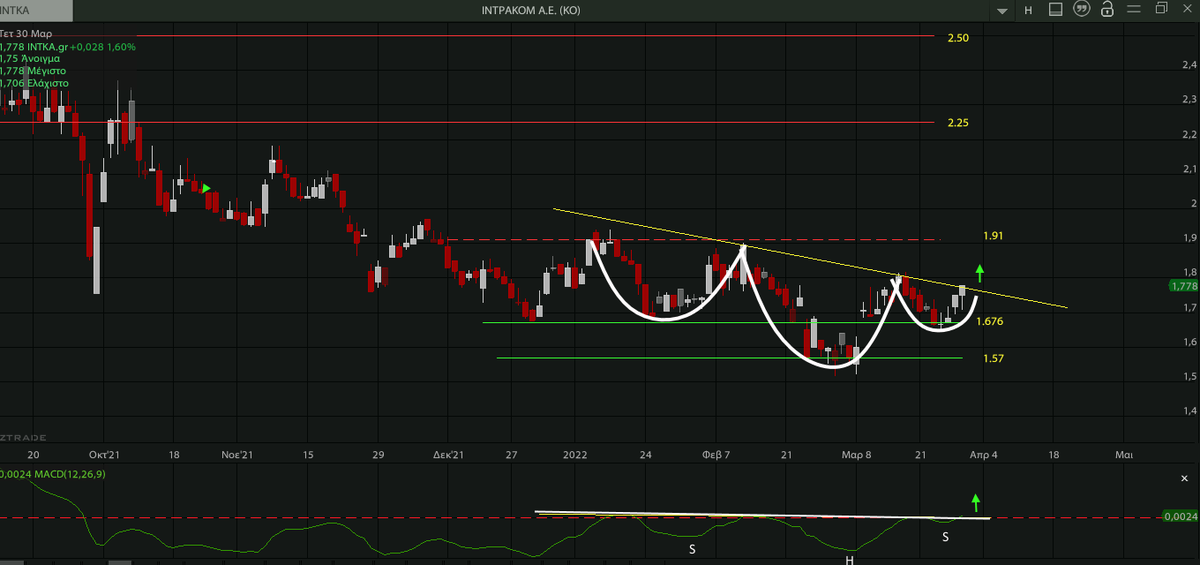Click the small green play marker near Οκτ 18
The height and width of the screenshot is (565, 1200).
206,188
